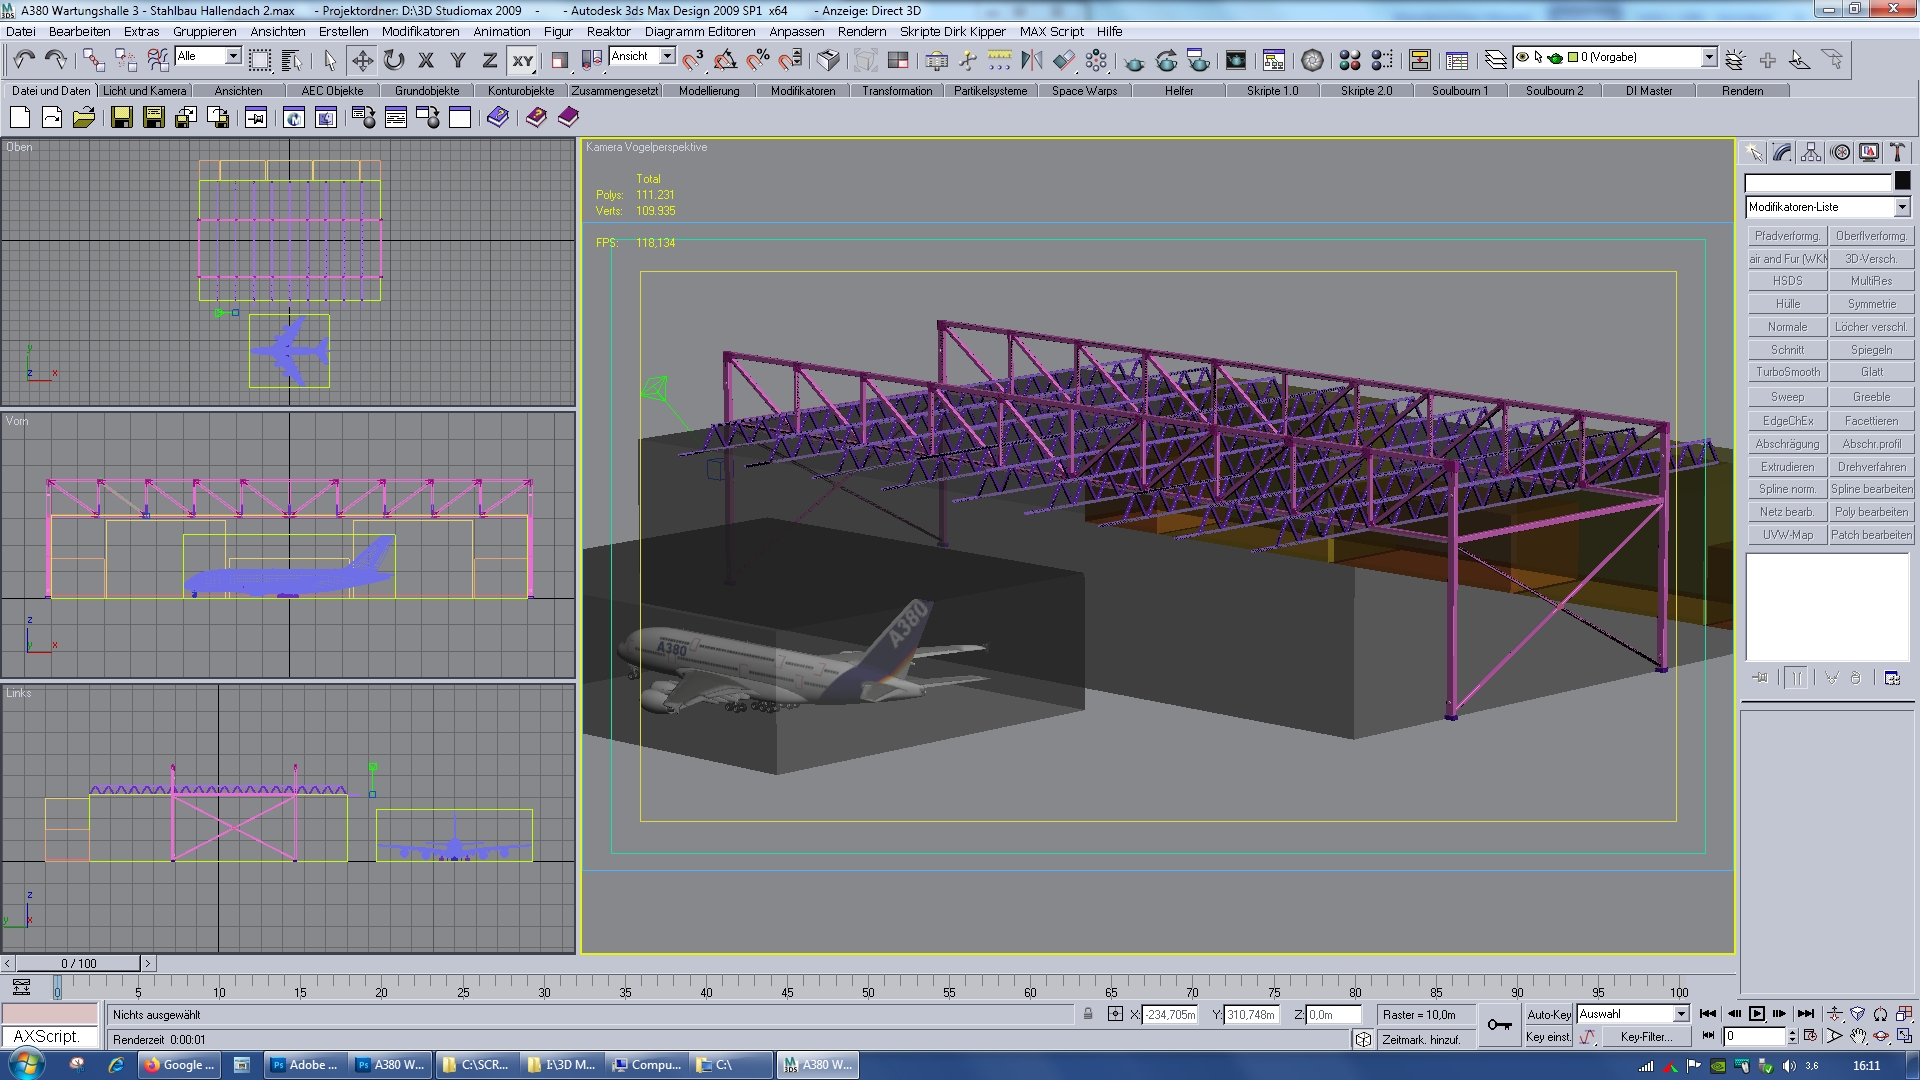1920x1080 pixels.
Task: Toggle 3D snaps magnet button
Action: pyautogui.click(x=693, y=61)
